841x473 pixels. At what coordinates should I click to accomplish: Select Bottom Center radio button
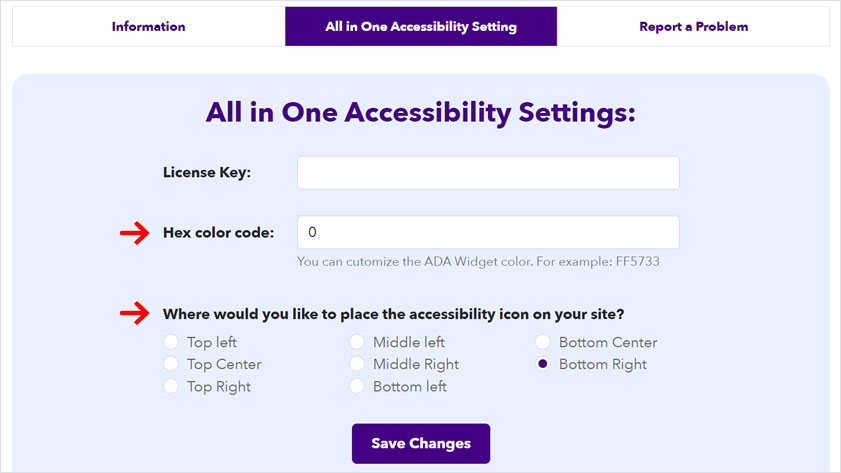coord(543,343)
